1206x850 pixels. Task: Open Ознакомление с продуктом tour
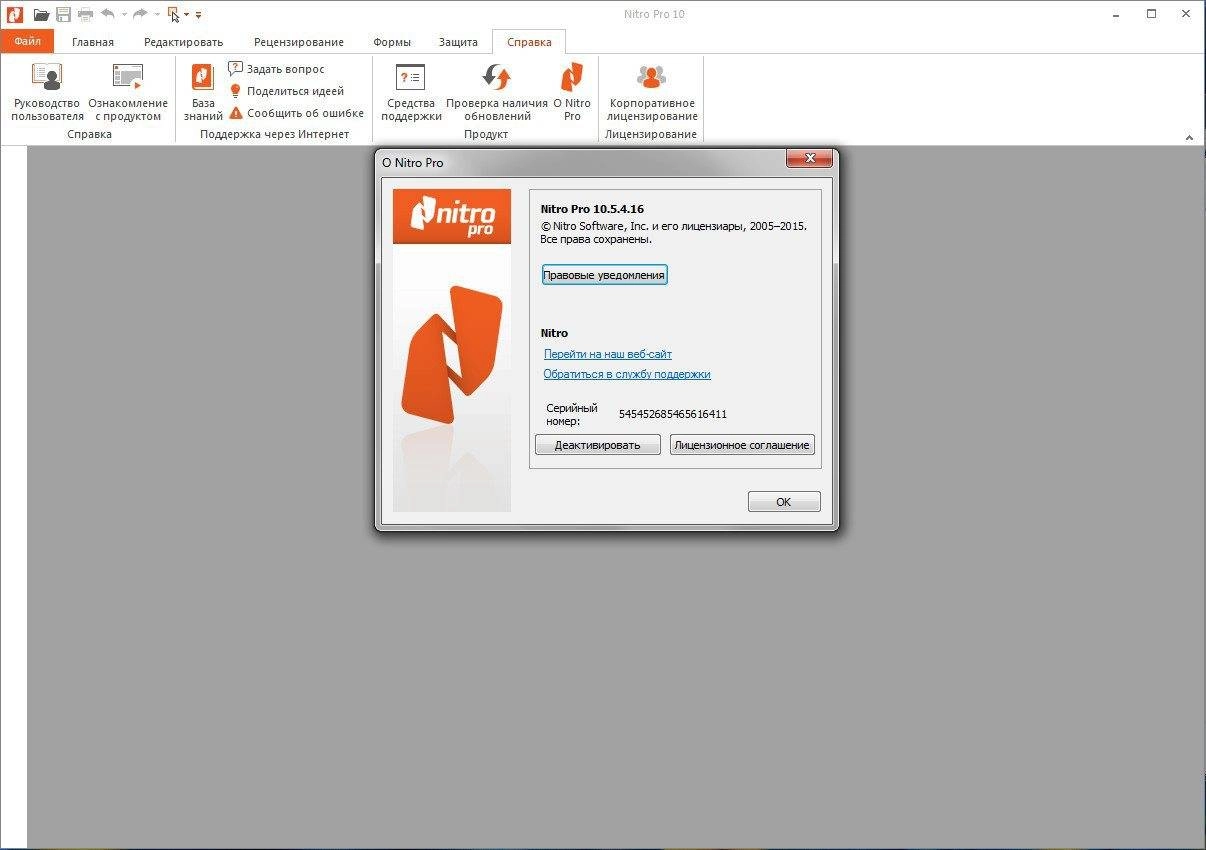click(128, 92)
